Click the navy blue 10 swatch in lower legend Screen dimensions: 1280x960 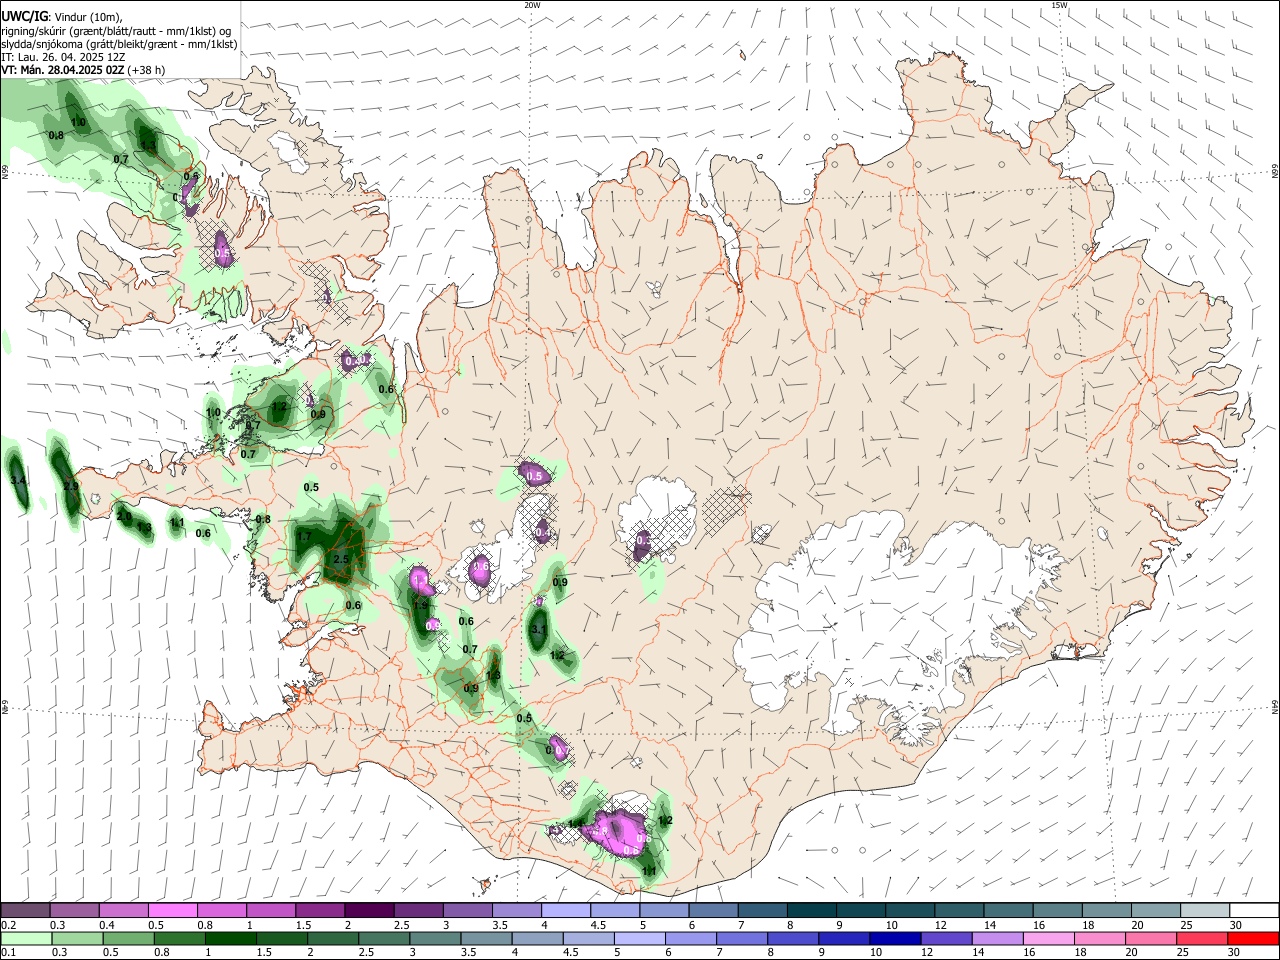pyautogui.click(x=894, y=938)
